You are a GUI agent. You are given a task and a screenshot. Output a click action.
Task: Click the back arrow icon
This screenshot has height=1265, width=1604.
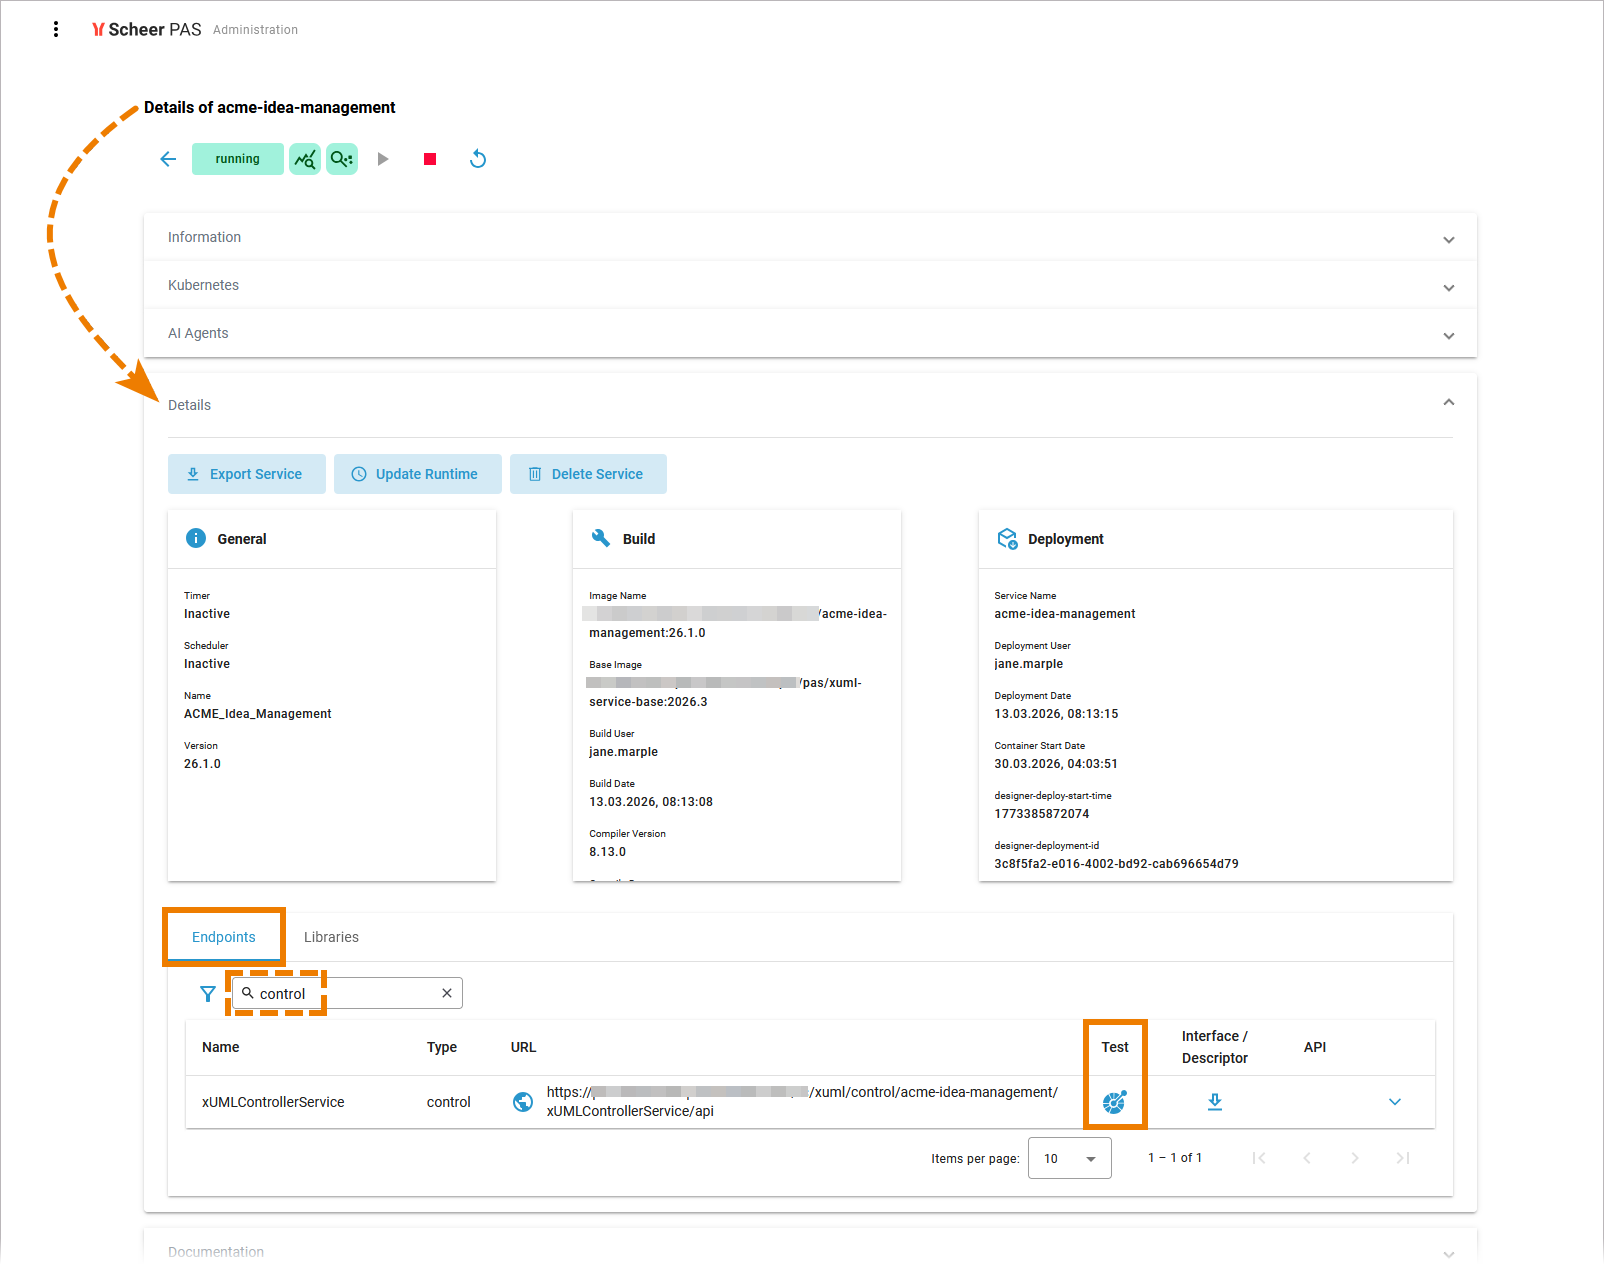click(x=168, y=159)
